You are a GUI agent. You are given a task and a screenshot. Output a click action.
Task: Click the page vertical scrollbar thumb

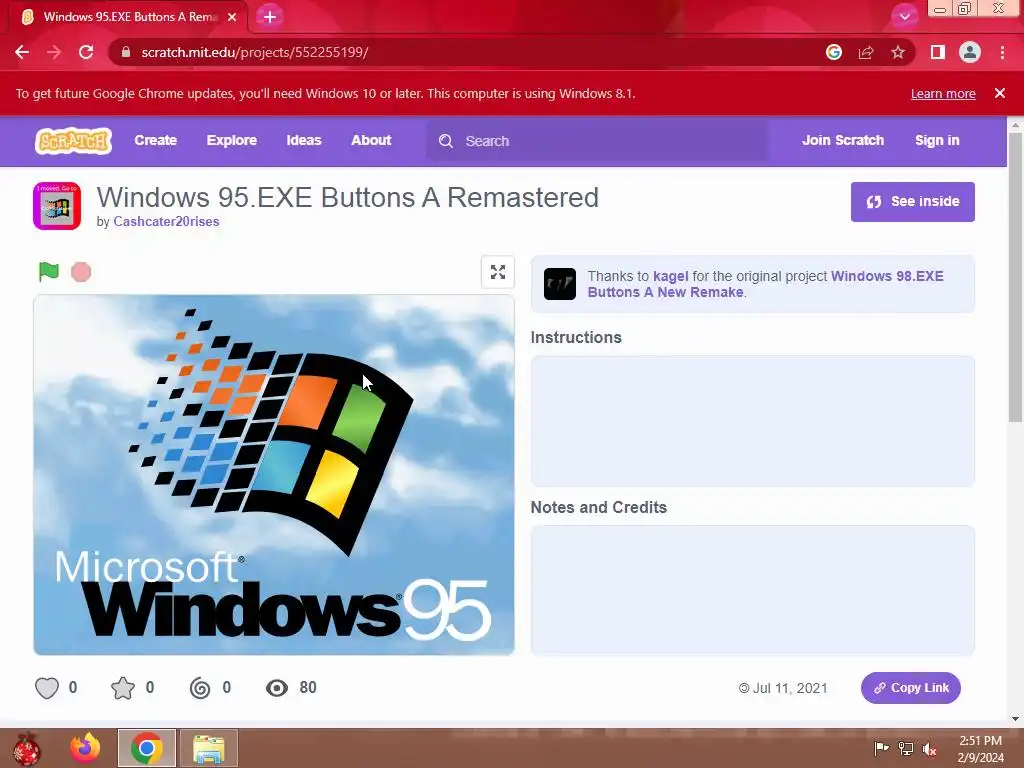point(1015,277)
